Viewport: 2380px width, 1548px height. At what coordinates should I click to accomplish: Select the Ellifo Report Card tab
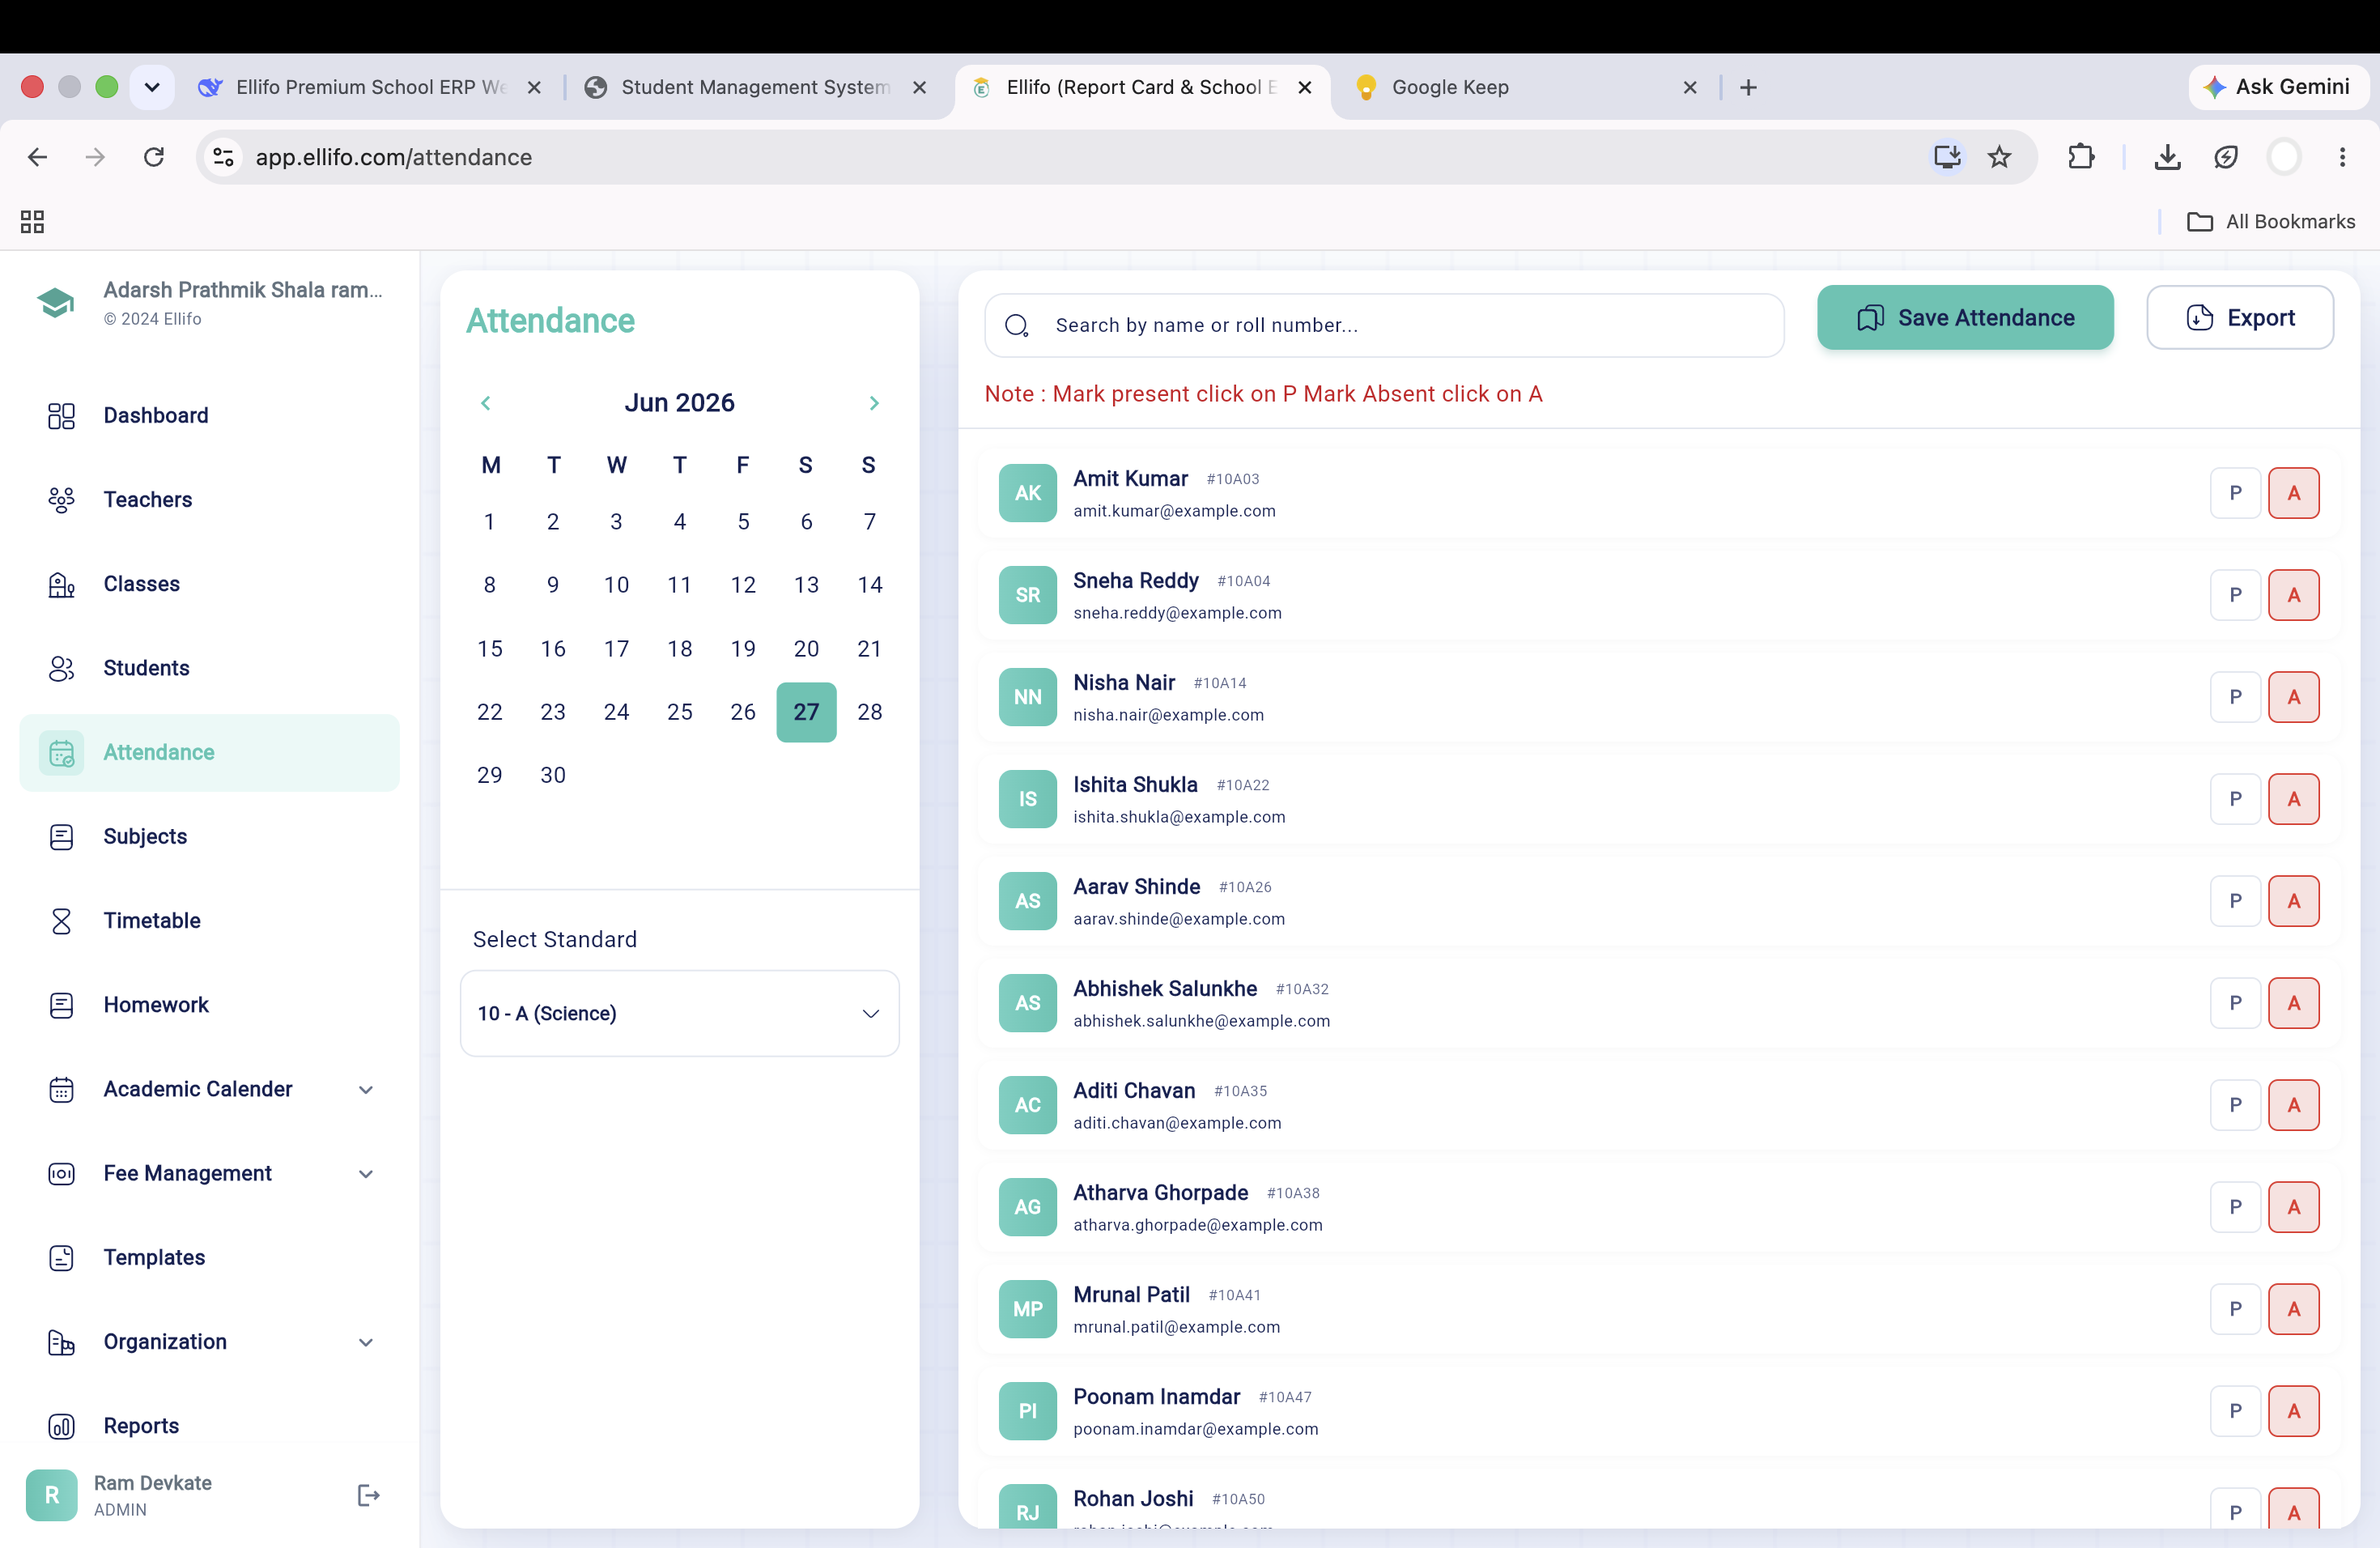coord(1142,87)
